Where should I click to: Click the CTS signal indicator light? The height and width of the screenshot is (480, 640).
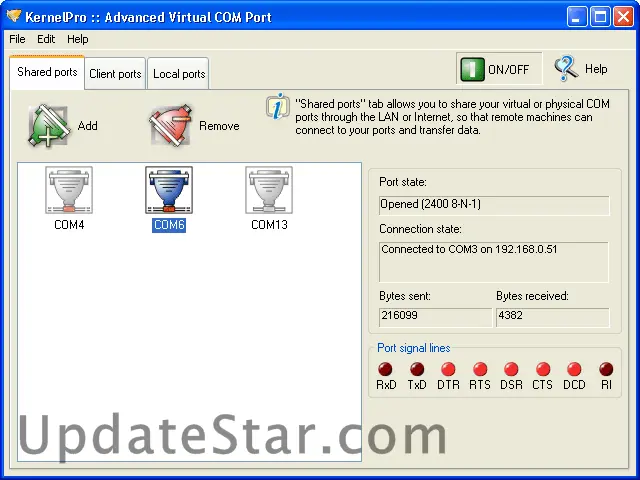tap(543, 369)
